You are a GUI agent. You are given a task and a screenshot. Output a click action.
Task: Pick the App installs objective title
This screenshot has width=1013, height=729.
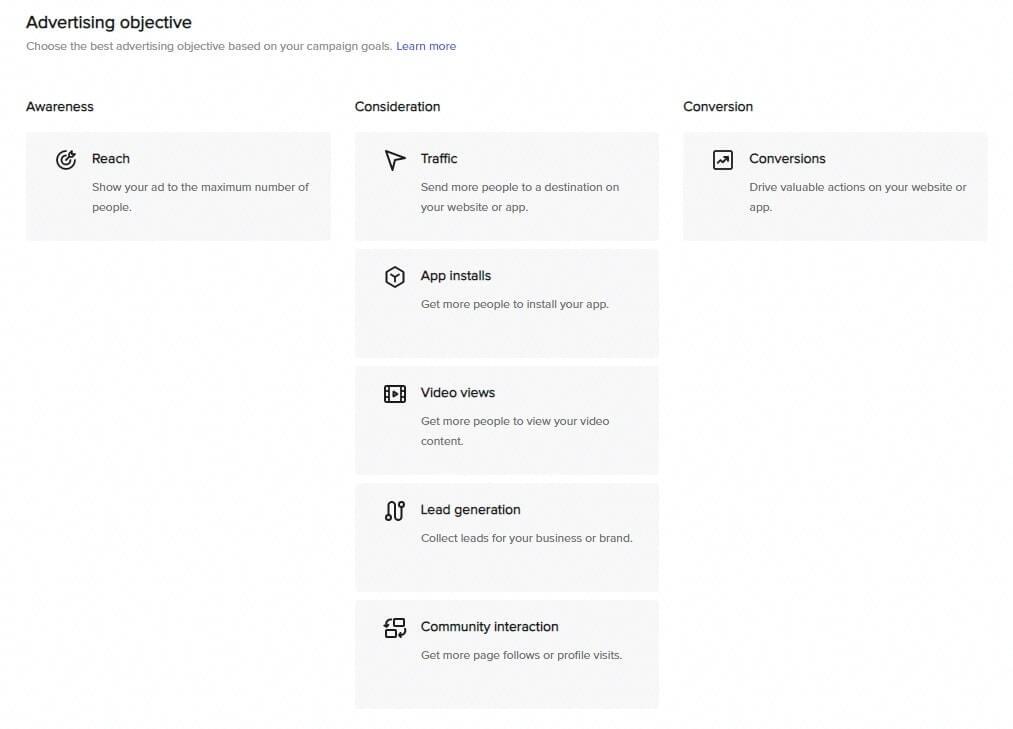[x=456, y=276]
